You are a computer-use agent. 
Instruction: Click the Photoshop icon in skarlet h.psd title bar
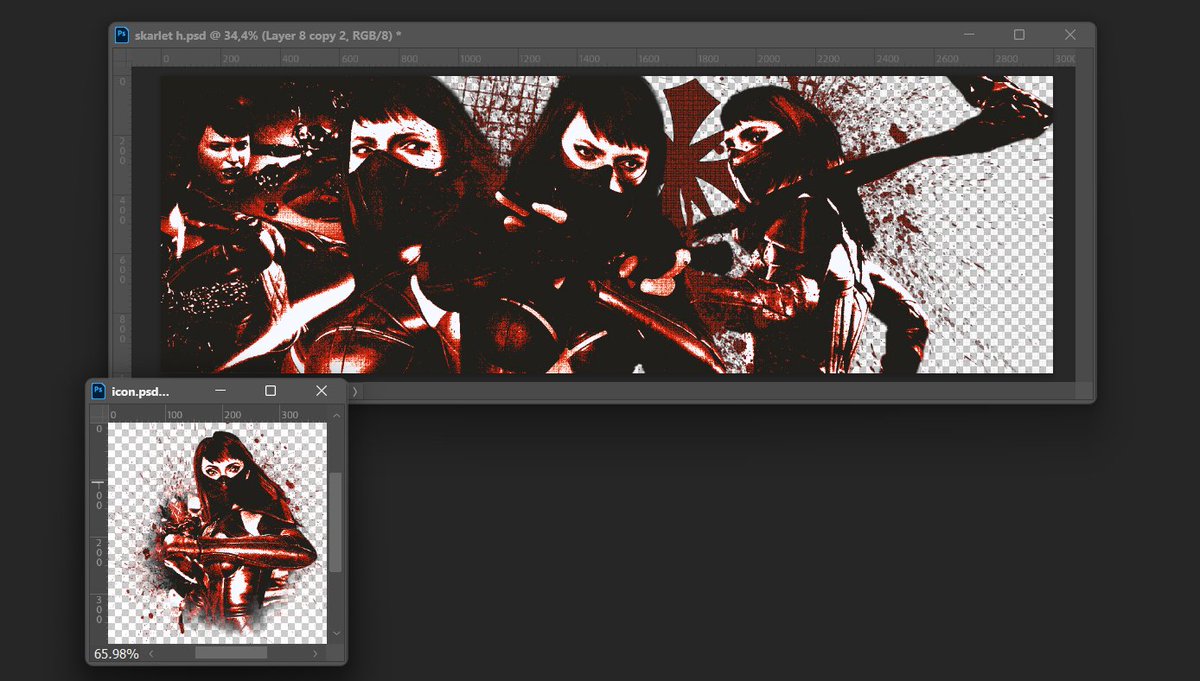coord(121,34)
